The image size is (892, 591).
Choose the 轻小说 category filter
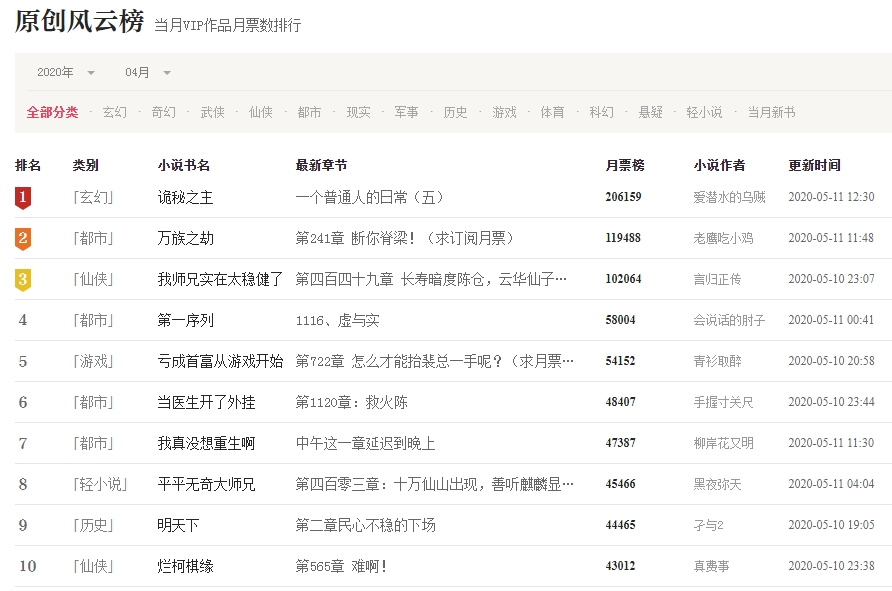[704, 112]
